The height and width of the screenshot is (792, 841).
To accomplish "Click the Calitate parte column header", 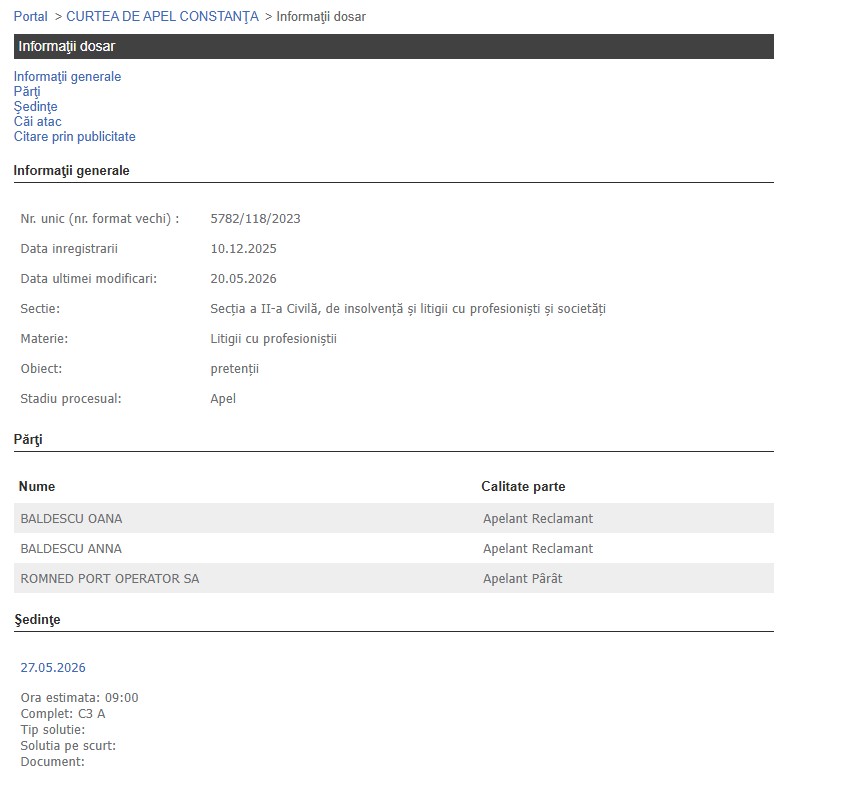I will tap(523, 486).
